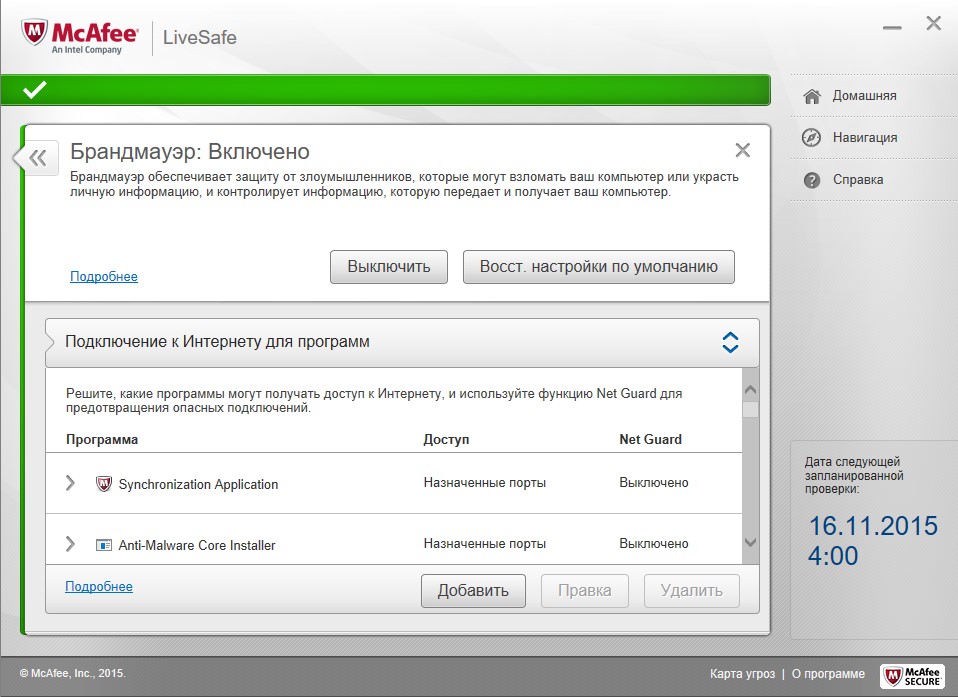
Task: Click Назначенные порты for Synchronization Application
Action: (484, 483)
